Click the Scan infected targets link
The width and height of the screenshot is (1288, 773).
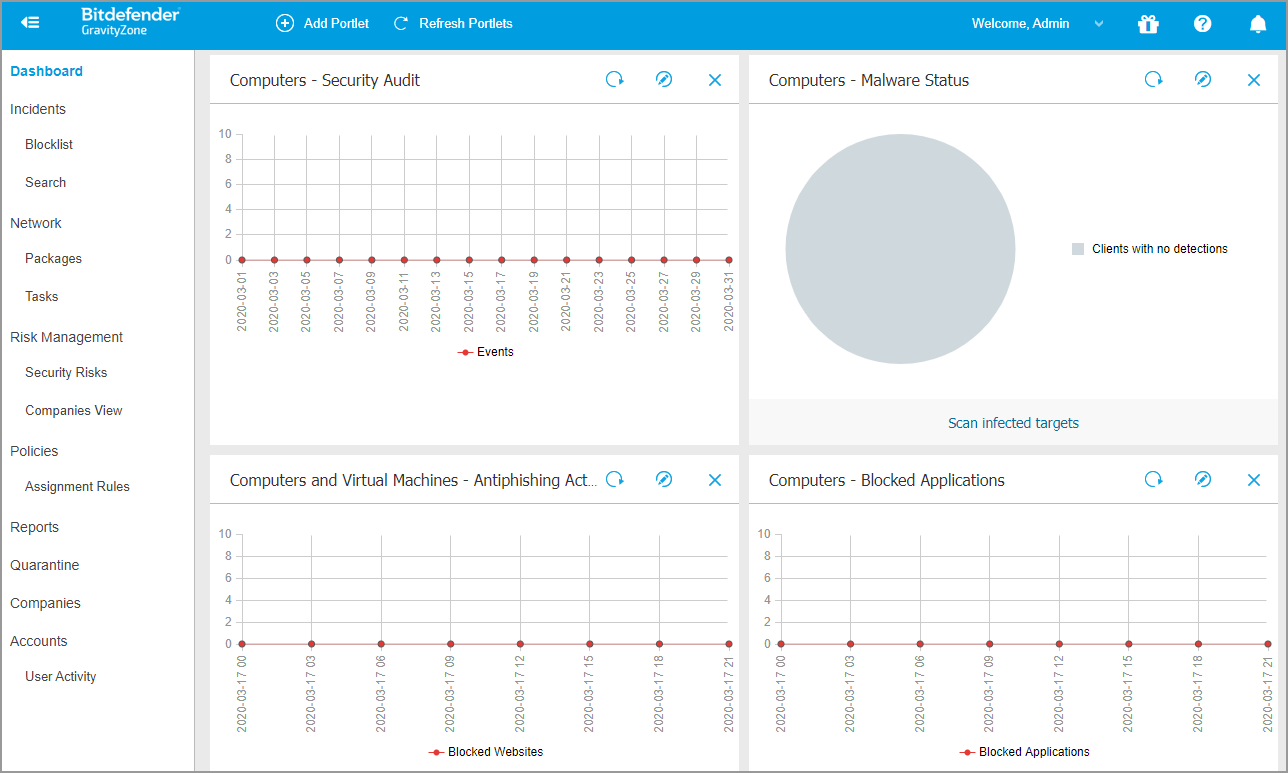point(1013,423)
